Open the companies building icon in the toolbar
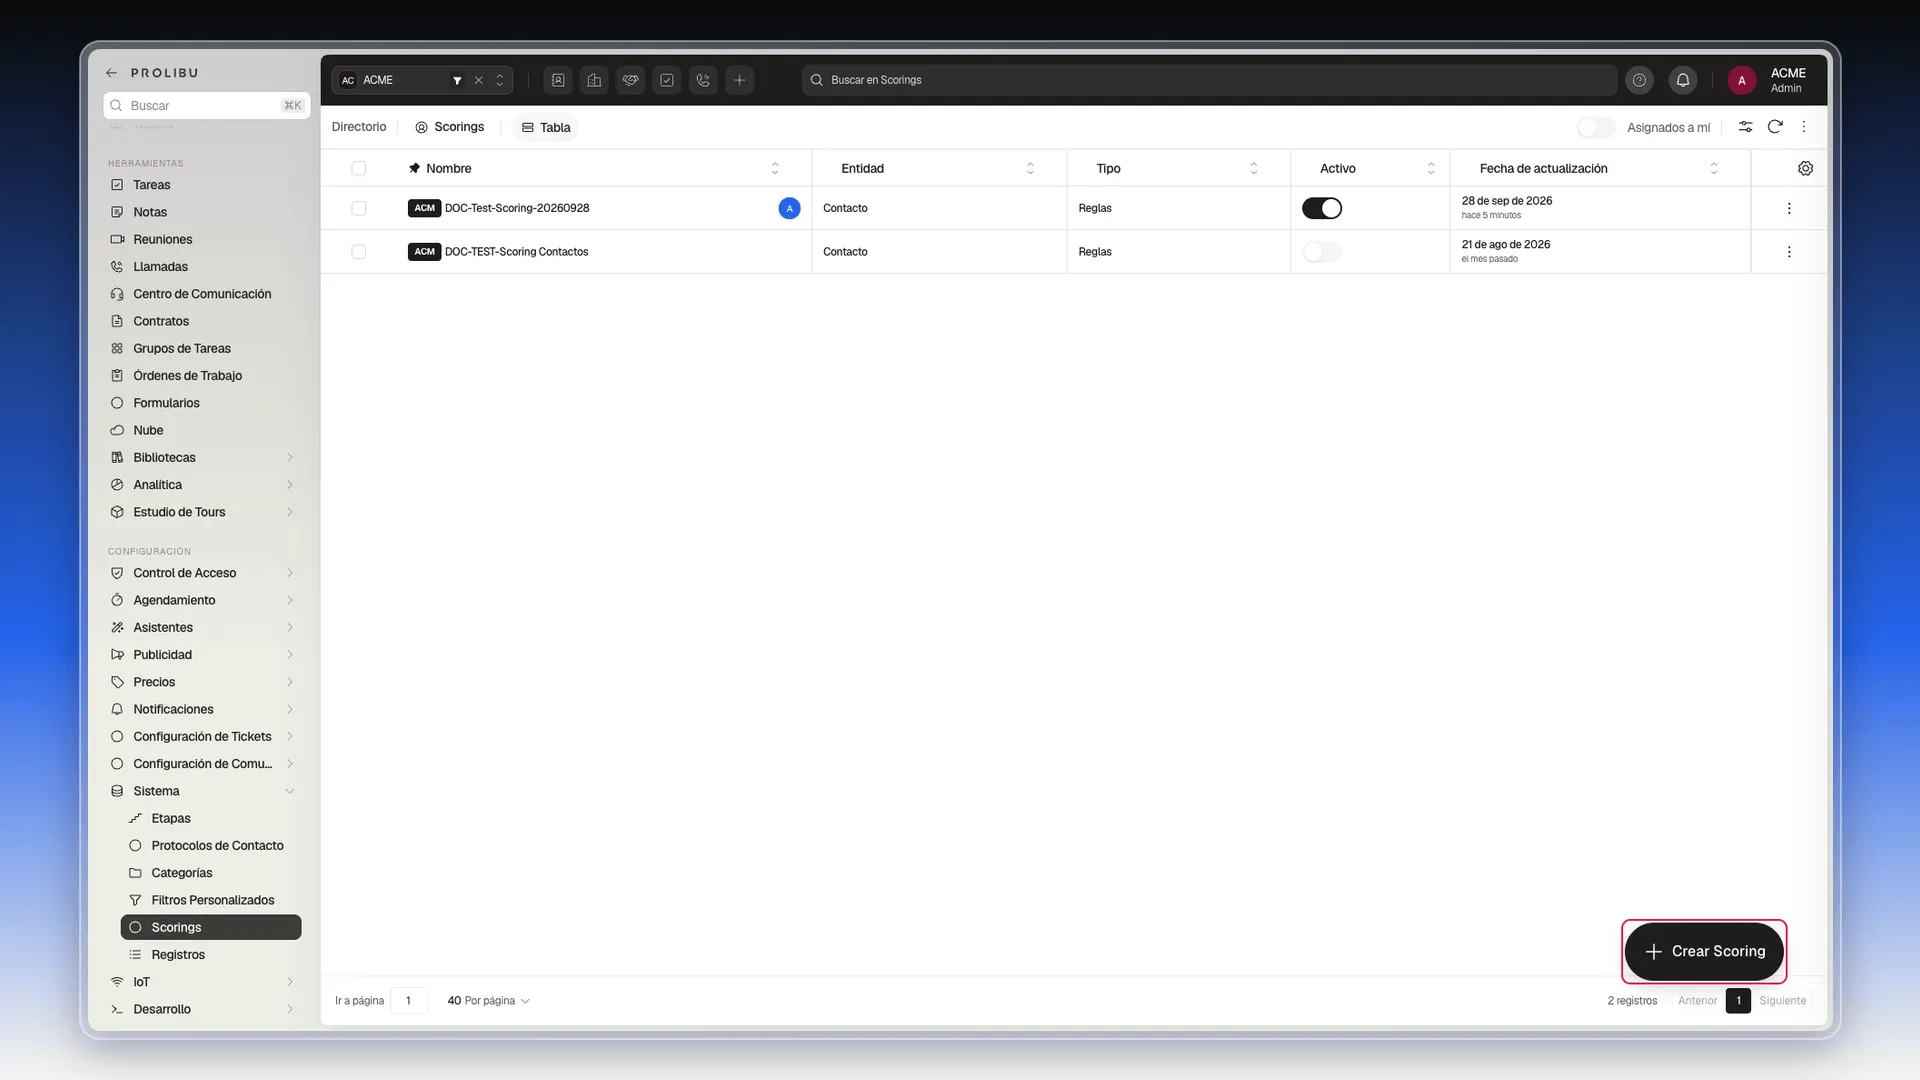Viewport: 1920px width, 1080px height. [595, 80]
